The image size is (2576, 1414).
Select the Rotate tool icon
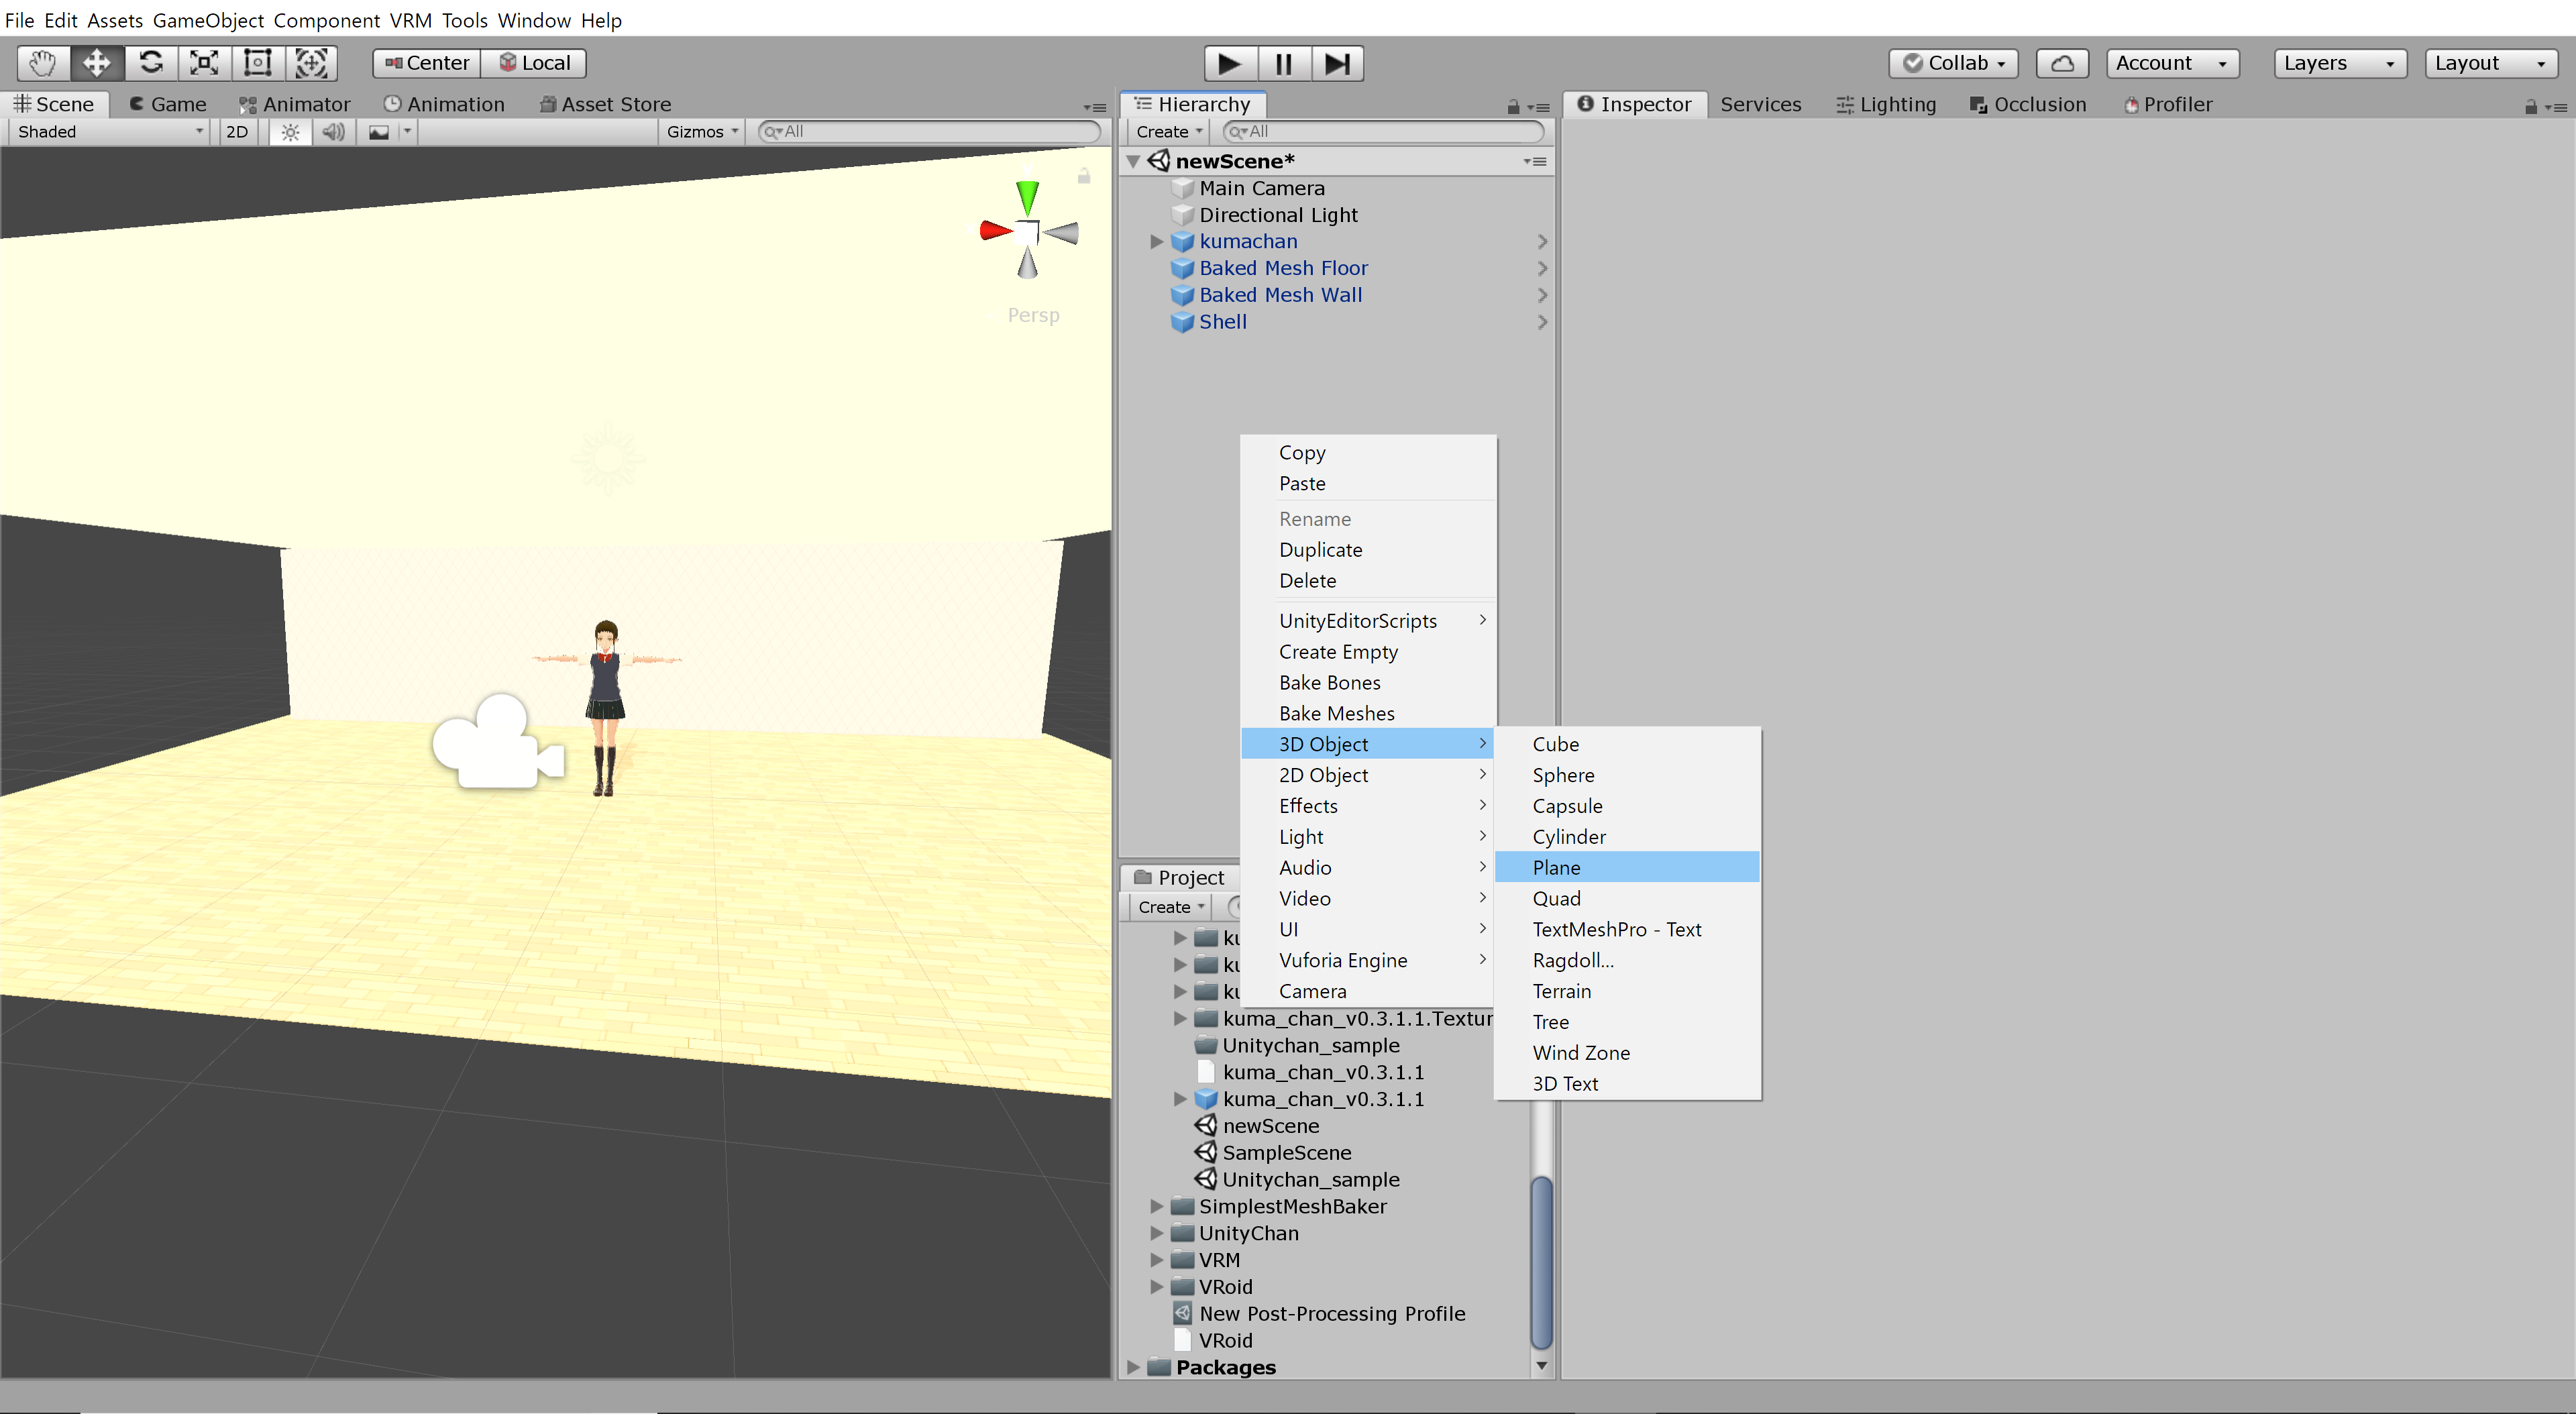[151, 63]
